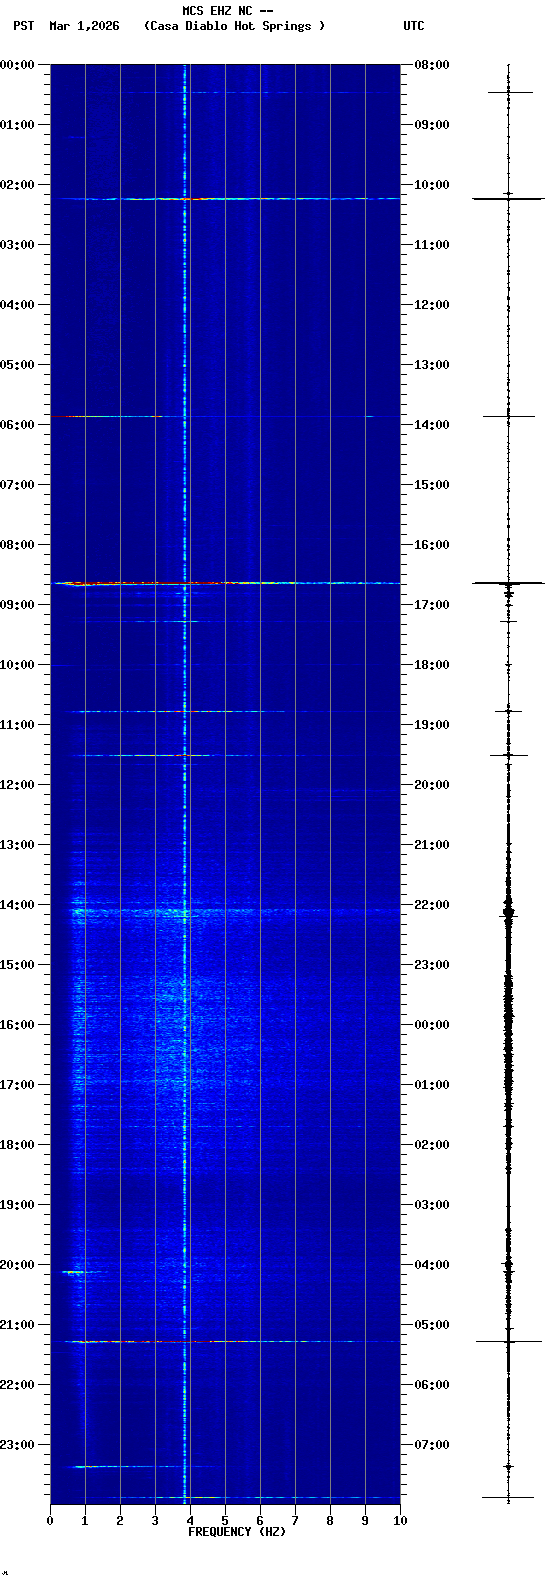Screen dimensions: 552x1584
Task: Click the 10 Hz frequency tick label
Action: (x=400, y=1521)
